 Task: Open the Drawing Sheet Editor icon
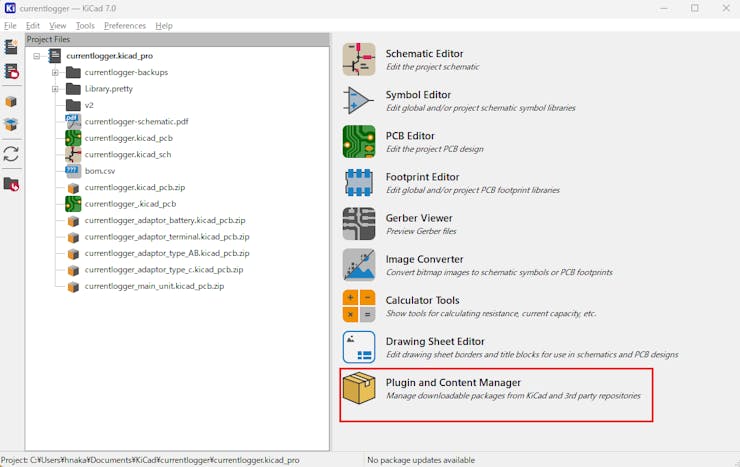point(359,347)
